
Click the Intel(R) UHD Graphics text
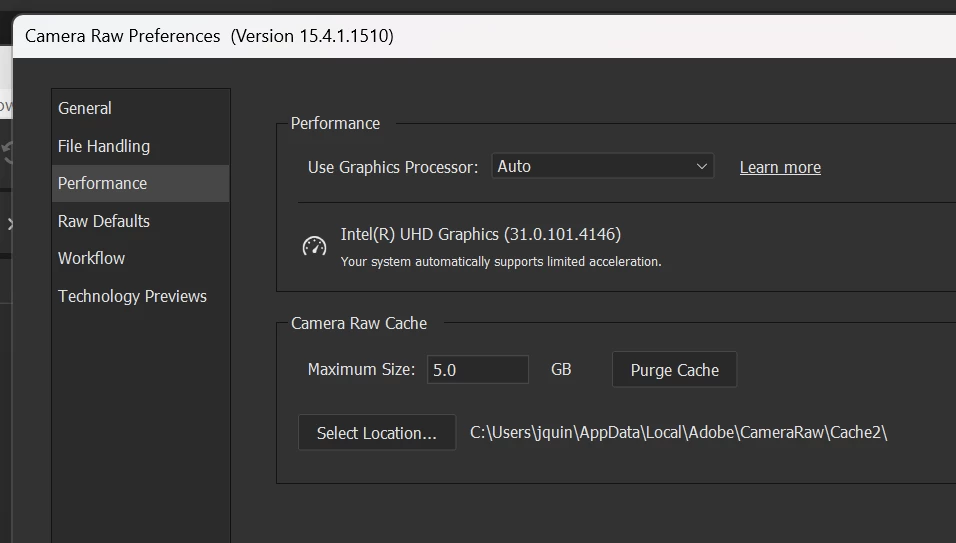tap(480, 235)
